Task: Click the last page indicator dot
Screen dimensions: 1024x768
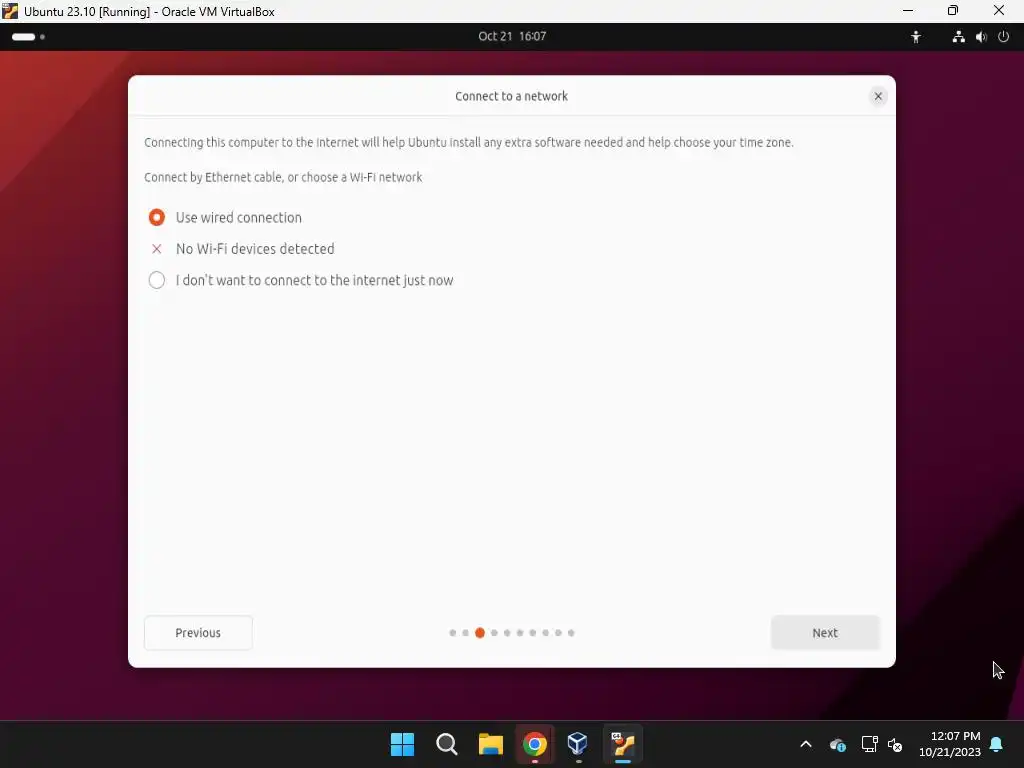Action: 571,632
